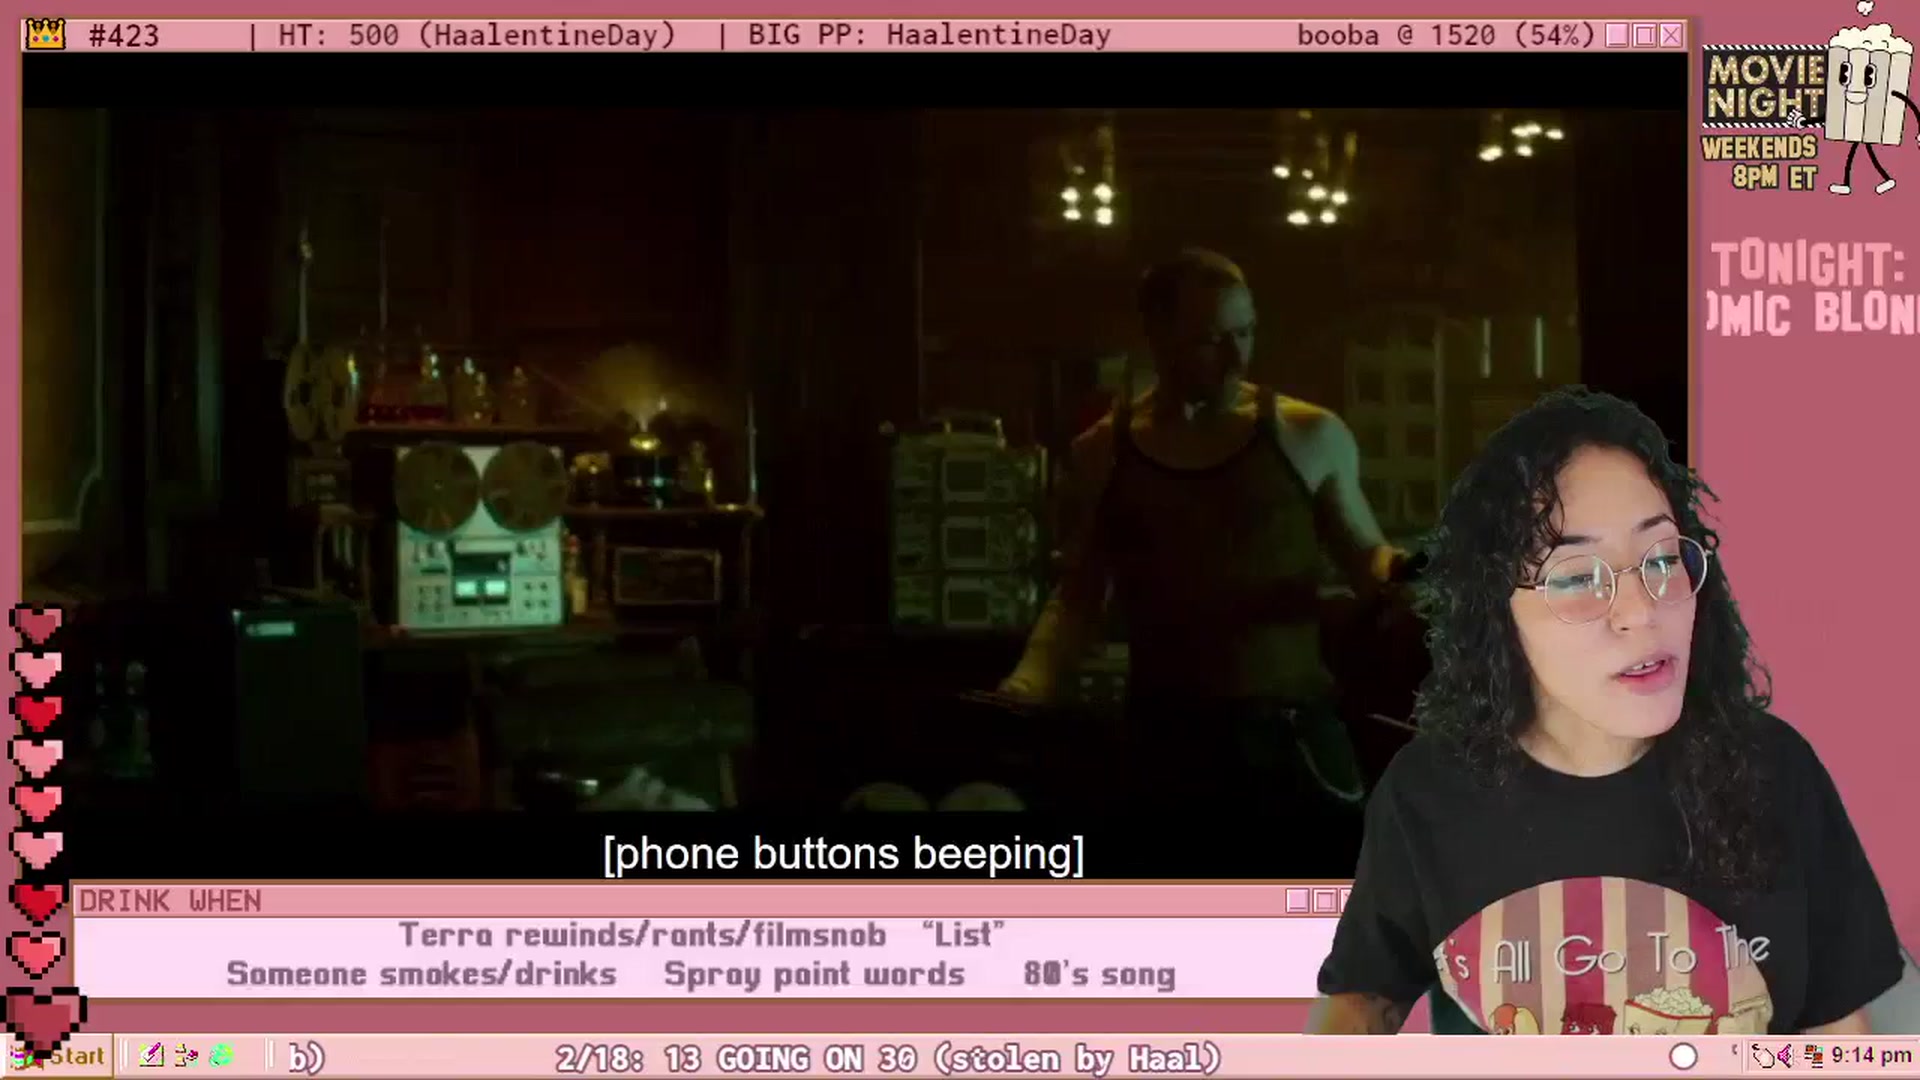Expand hidden tray icons chevron
The width and height of the screenshot is (1920, 1080).
1735,1050
